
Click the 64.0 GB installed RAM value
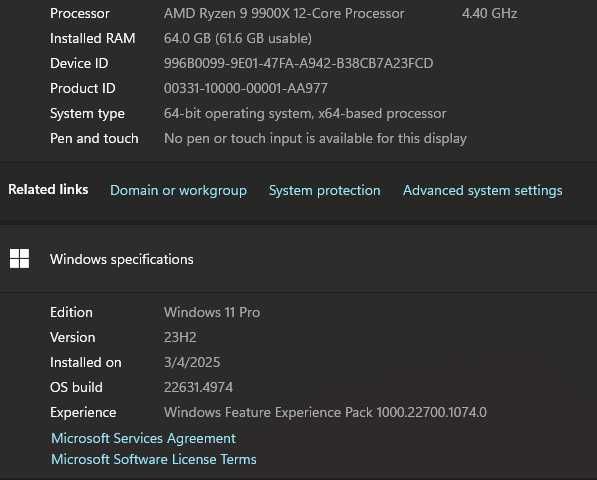[238, 38]
